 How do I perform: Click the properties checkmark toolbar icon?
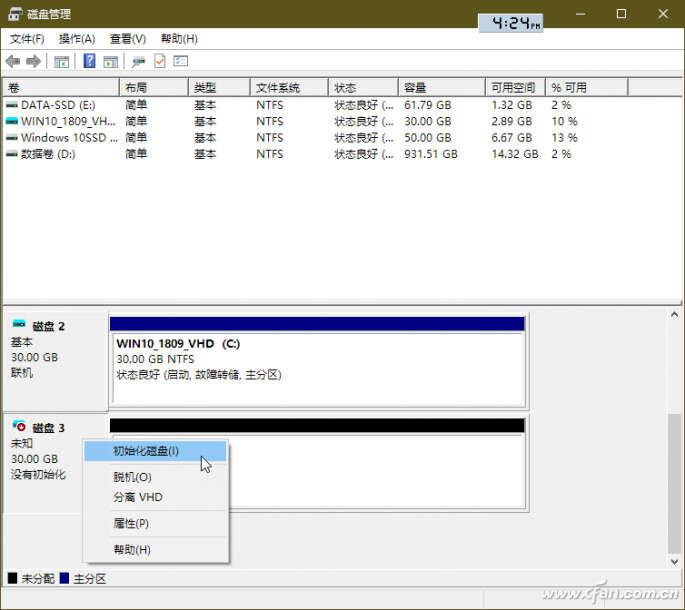coord(160,61)
